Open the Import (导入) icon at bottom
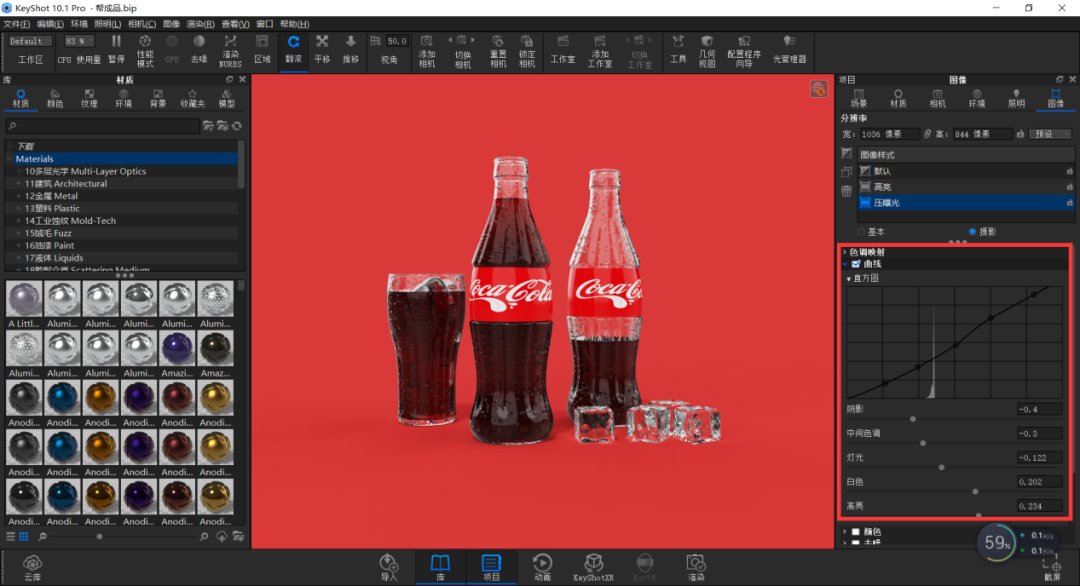 tap(388, 567)
